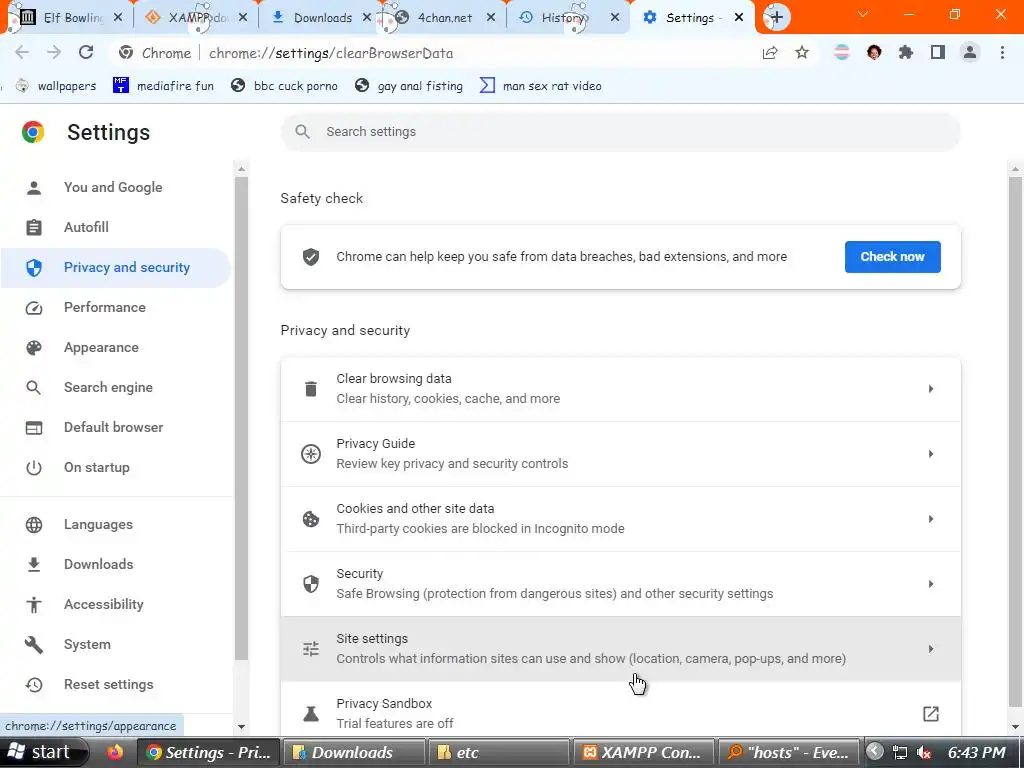1024x768 pixels.
Task: Expand Site settings row arrow
Action: [x=931, y=649]
